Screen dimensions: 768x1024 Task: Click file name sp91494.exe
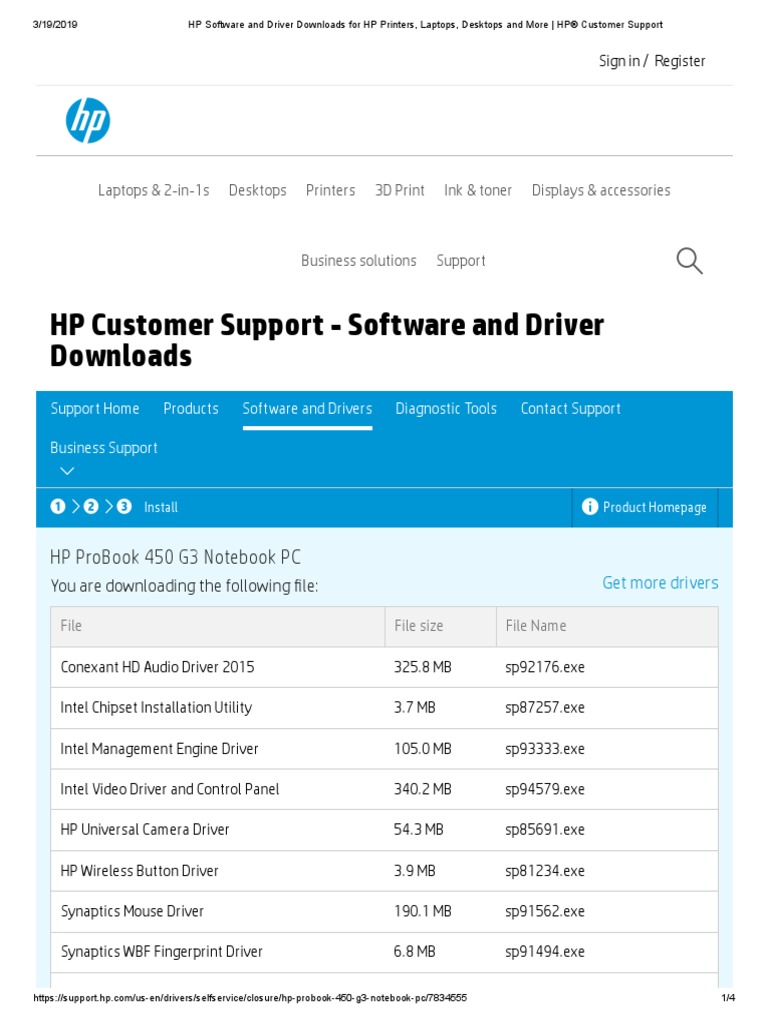point(545,952)
